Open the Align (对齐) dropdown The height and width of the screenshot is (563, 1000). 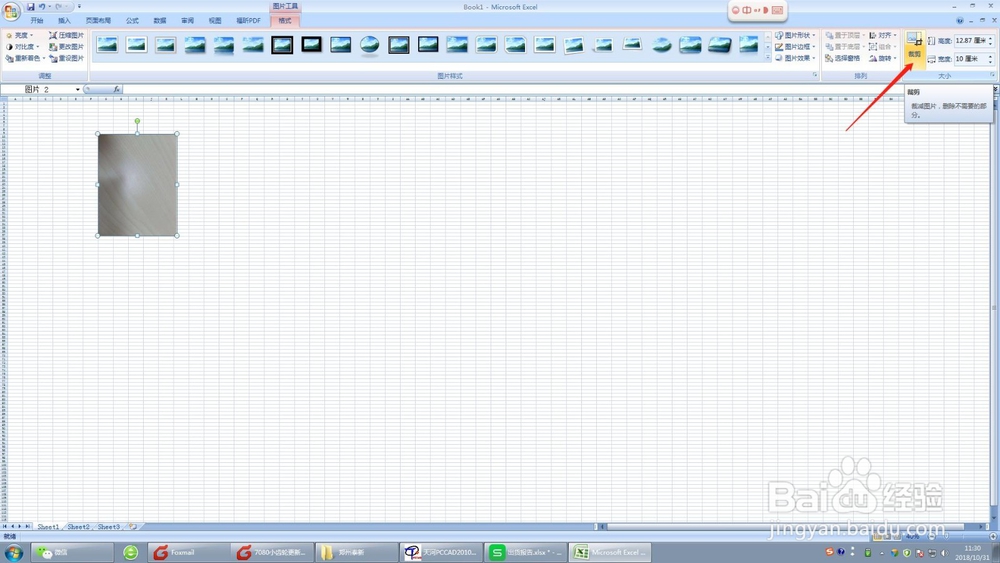click(x=883, y=35)
